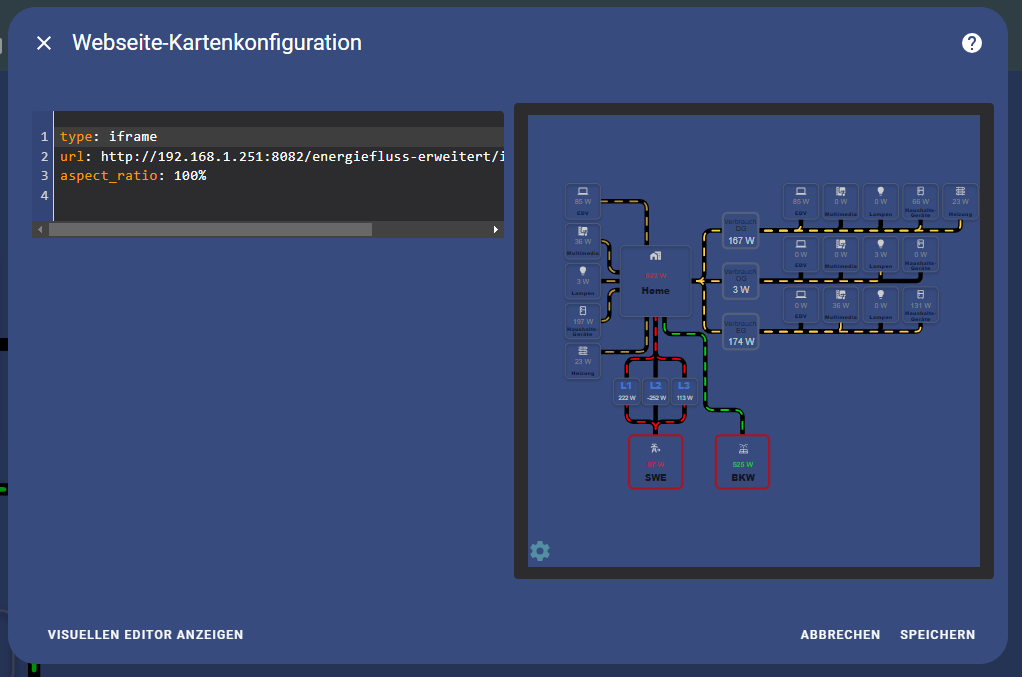
Task: Click Multimedia 0 W node in DG row
Action: (841, 201)
